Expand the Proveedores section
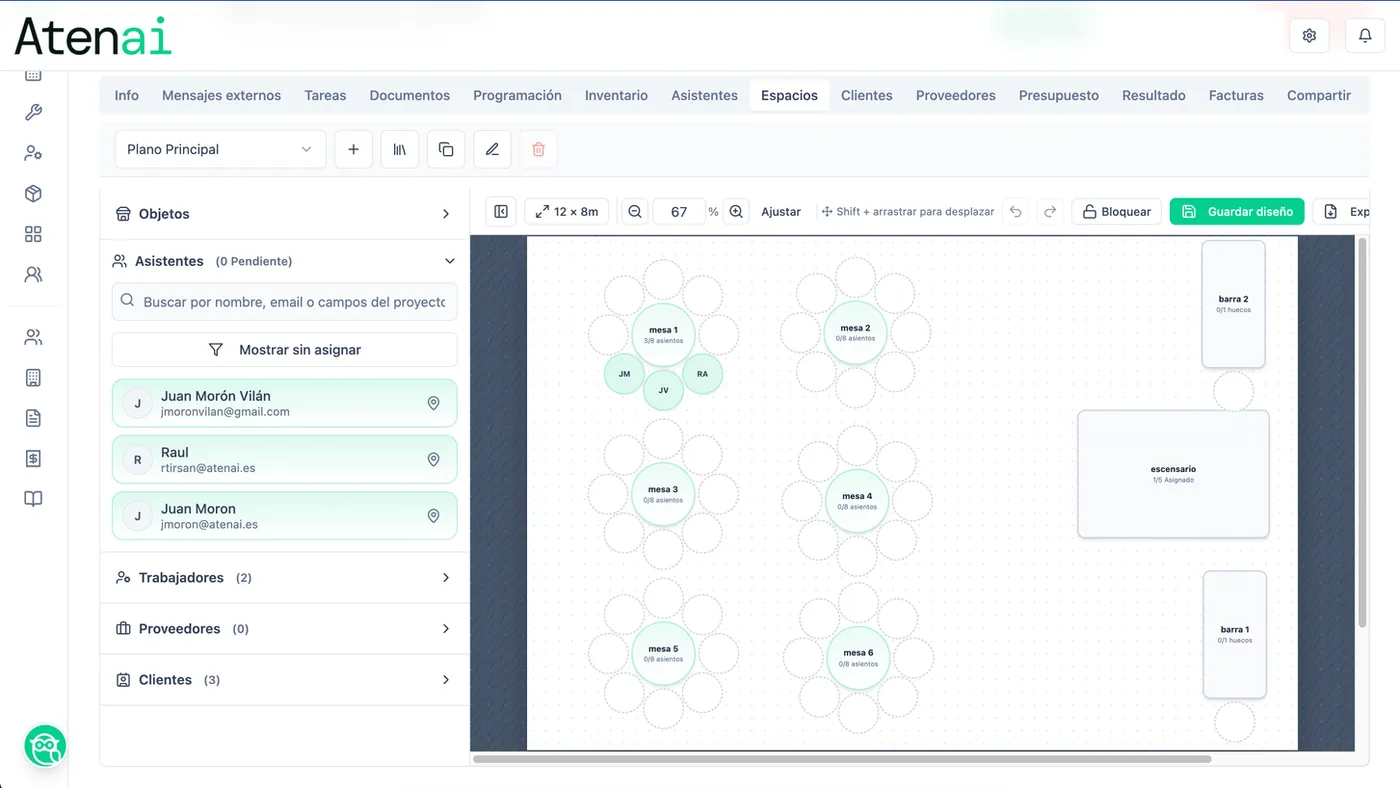Image resolution: width=1400 pixels, height=788 pixels. 285,629
